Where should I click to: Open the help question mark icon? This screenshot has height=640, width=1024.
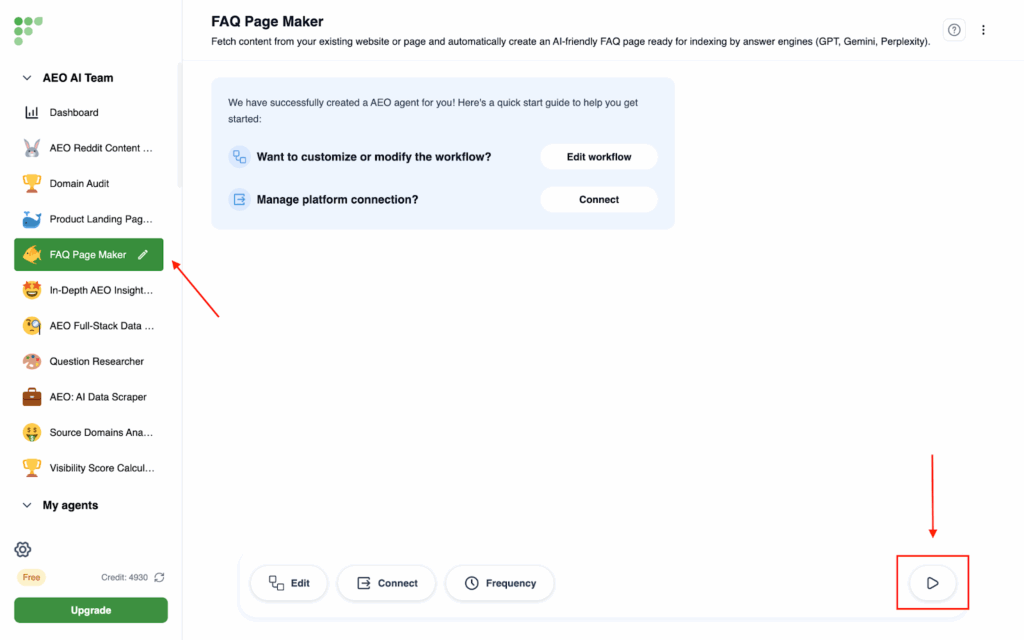coord(954,30)
